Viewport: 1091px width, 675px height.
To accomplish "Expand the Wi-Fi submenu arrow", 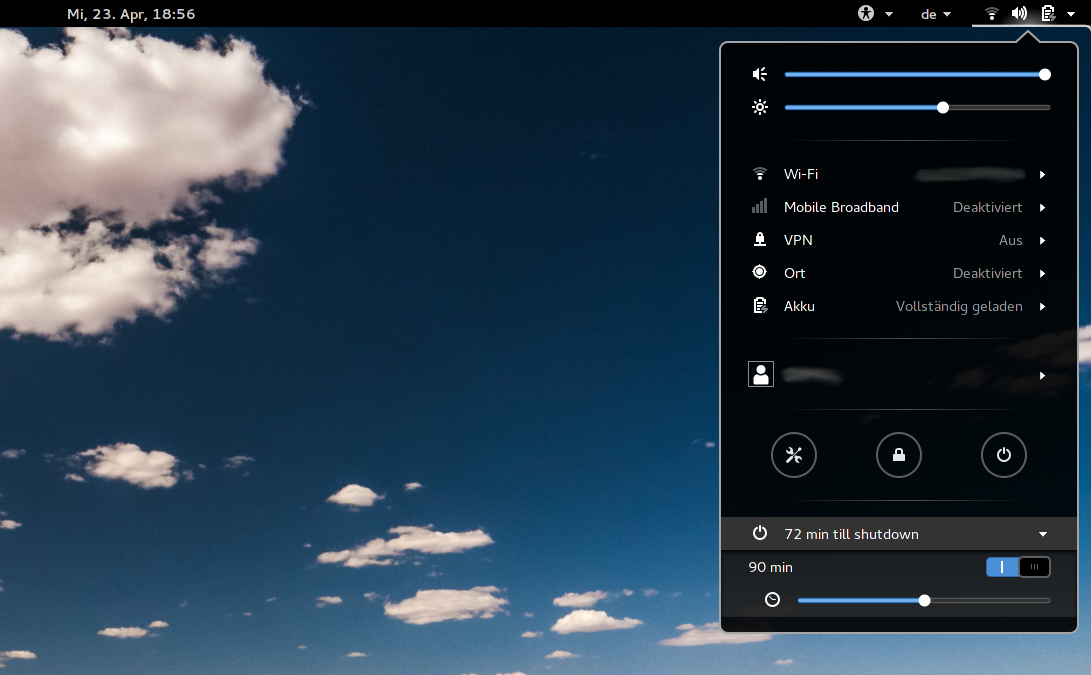I will 1042,174.
